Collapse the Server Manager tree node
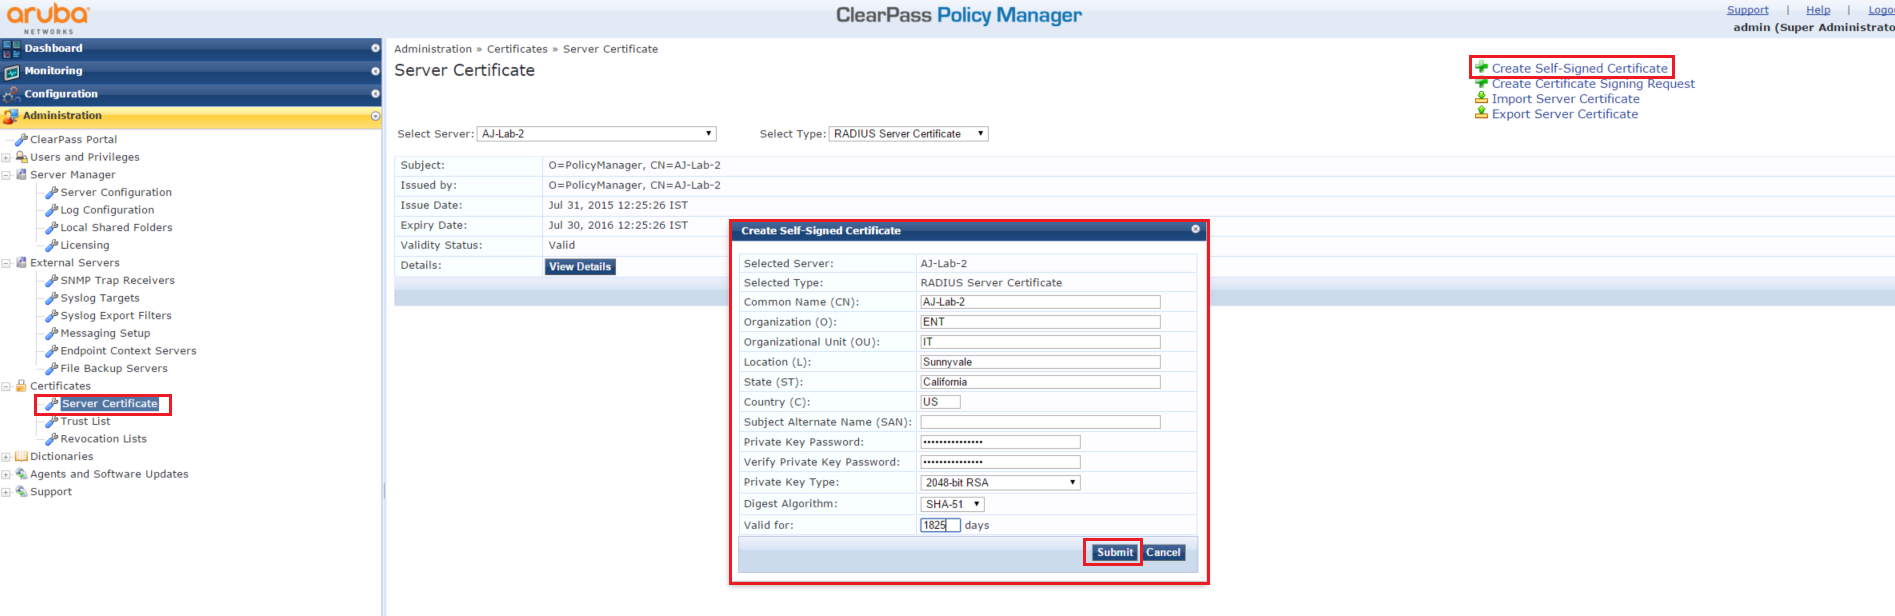The image size is (1895, 616). (x=6, y=175)
